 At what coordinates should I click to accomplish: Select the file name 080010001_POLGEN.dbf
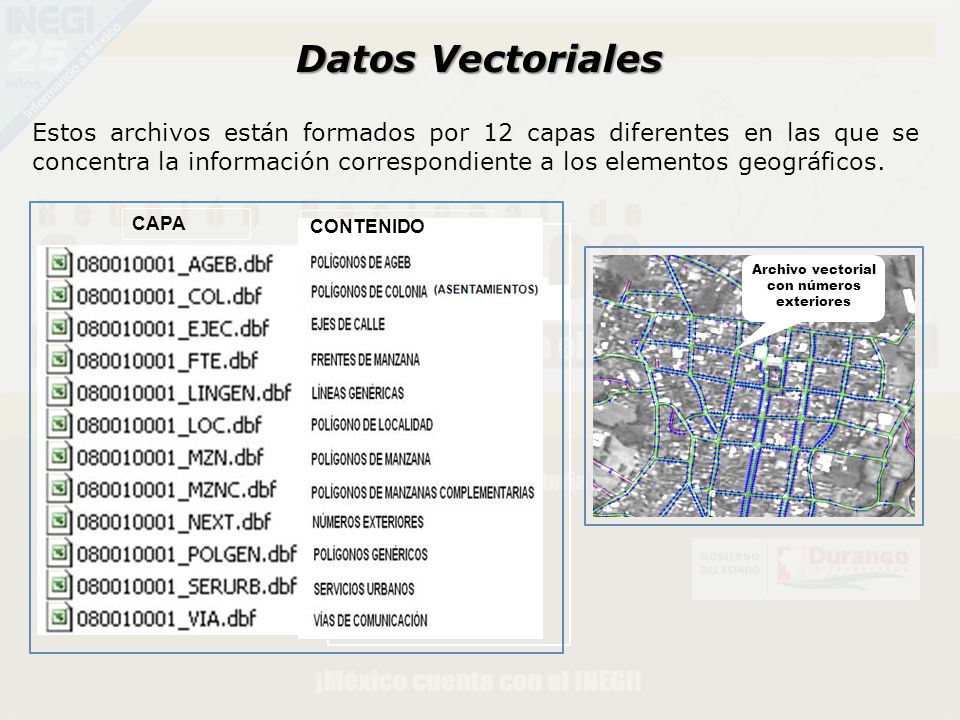187,555
